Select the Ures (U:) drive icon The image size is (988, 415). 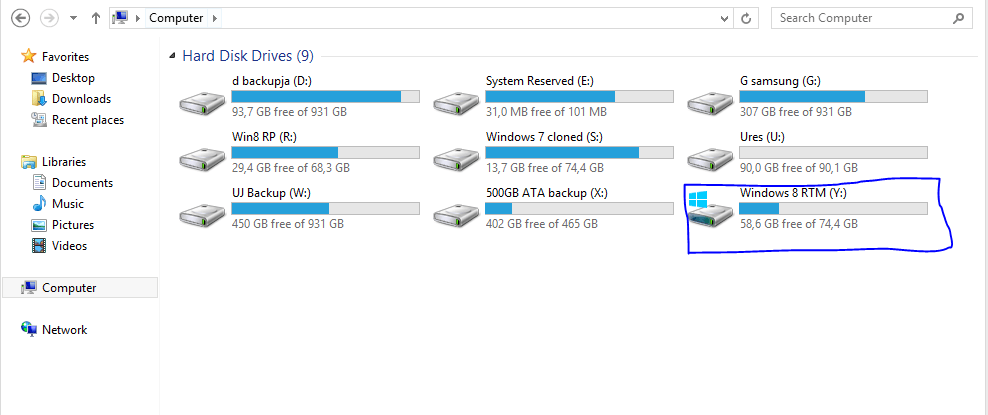711,158
